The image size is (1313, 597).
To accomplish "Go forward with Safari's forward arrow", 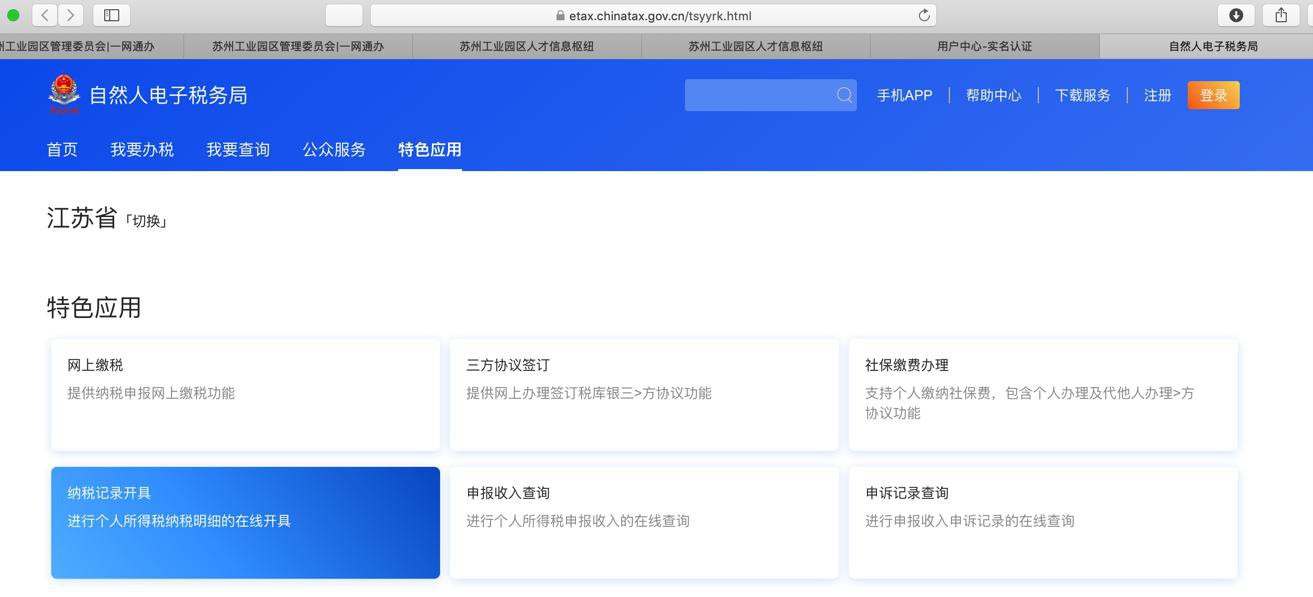I will 71,15.
